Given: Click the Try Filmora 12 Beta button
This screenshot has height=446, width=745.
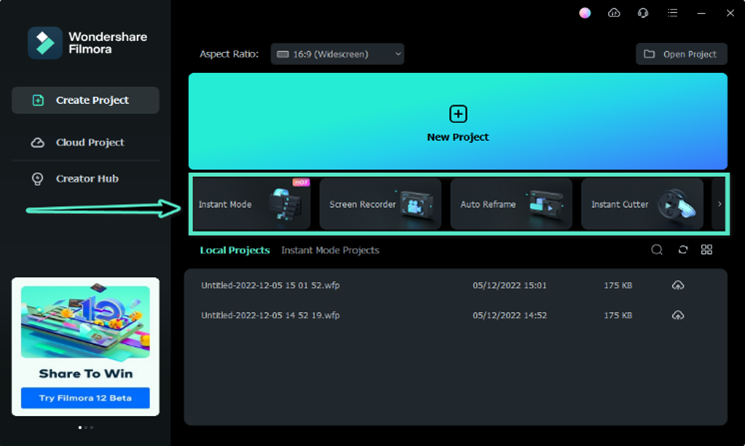Looking at the screenshot, I should click(86, 398).
